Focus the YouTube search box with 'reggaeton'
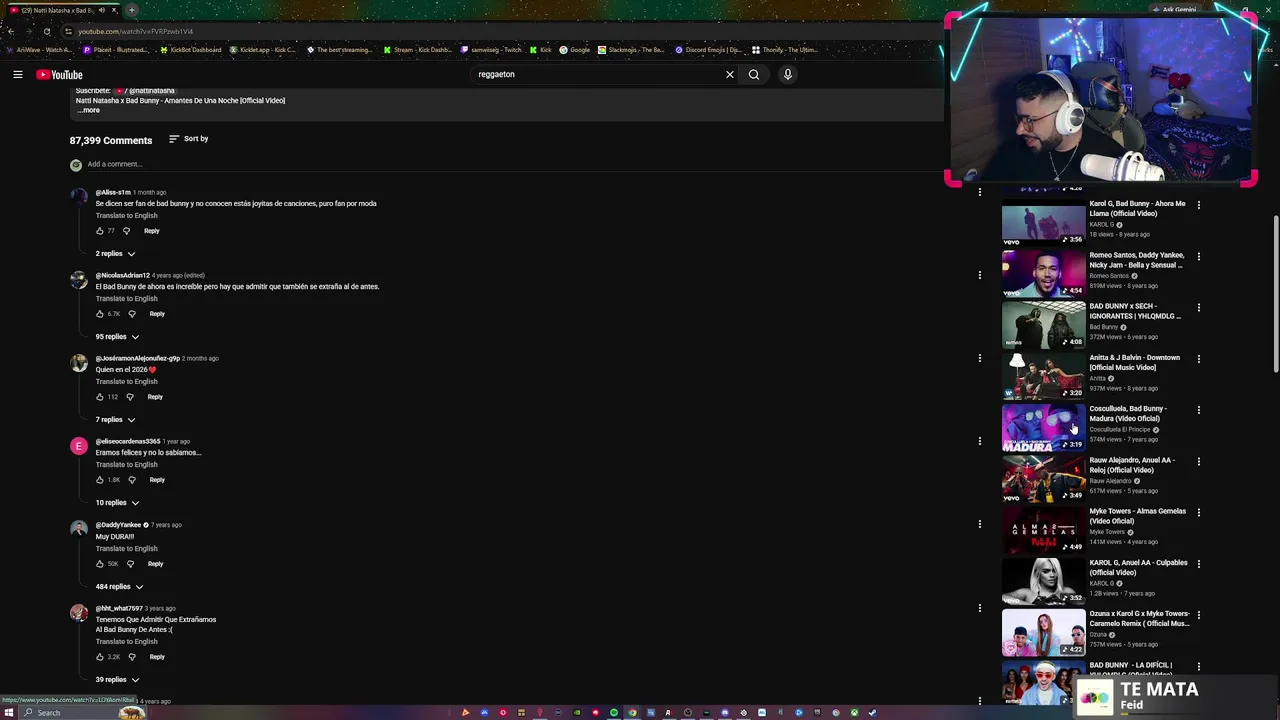 595,74
